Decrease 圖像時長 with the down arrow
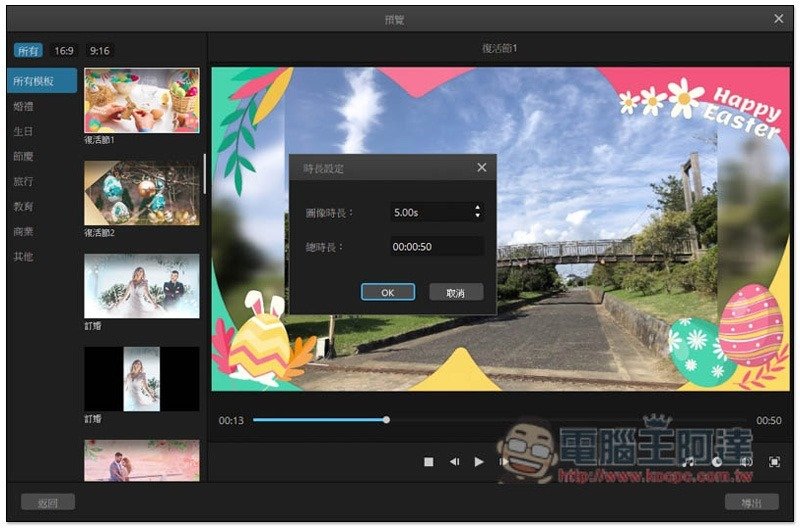 point(477,216)
